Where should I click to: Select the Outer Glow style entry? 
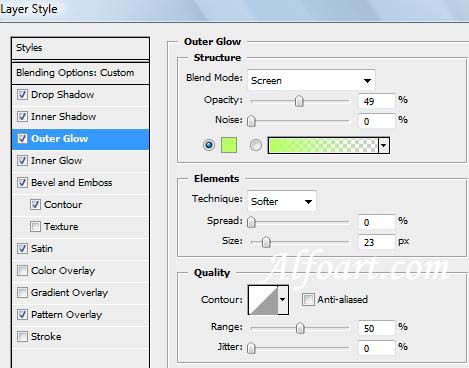tap(80, 139)
